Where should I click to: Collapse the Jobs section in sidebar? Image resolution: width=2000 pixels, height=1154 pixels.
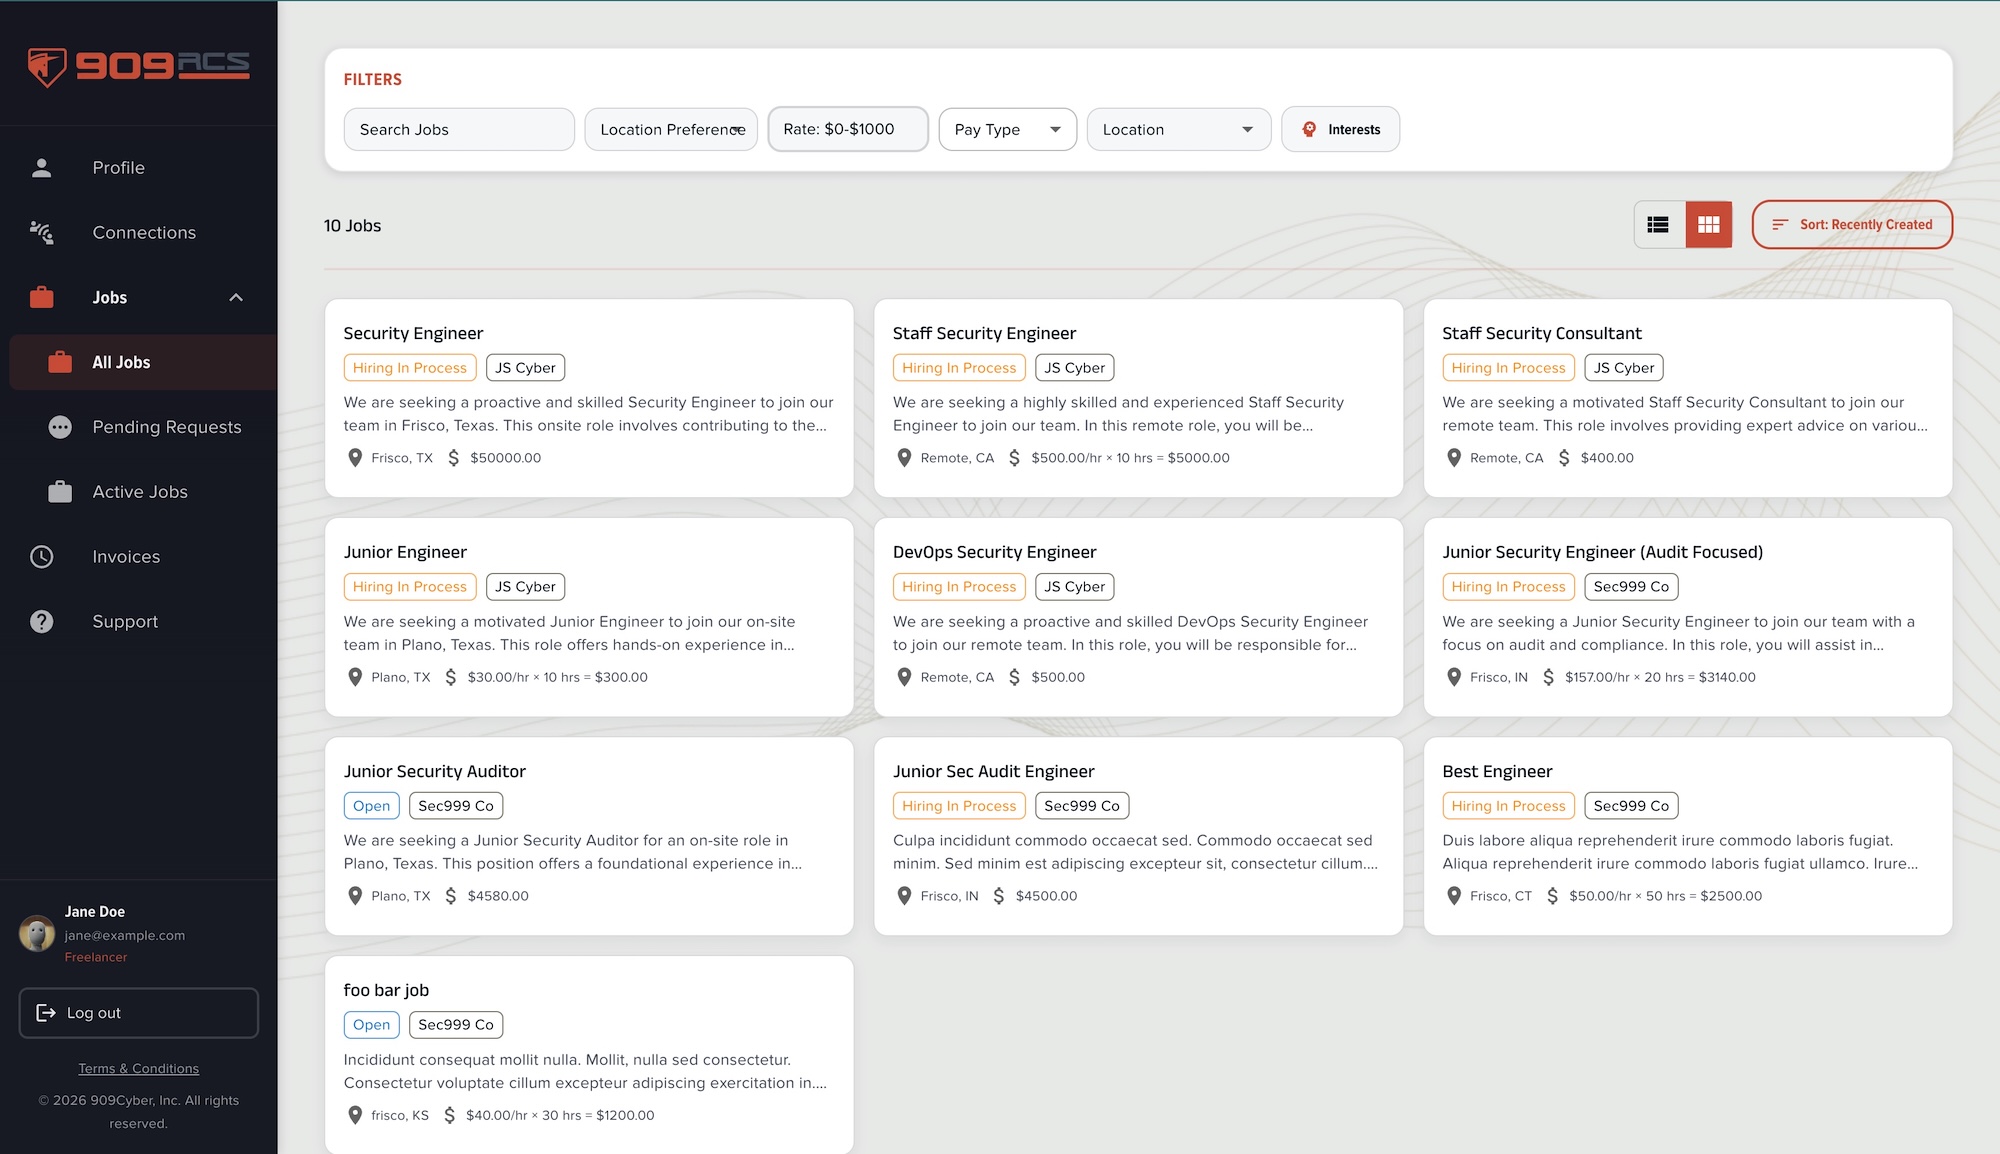[236, 297]
